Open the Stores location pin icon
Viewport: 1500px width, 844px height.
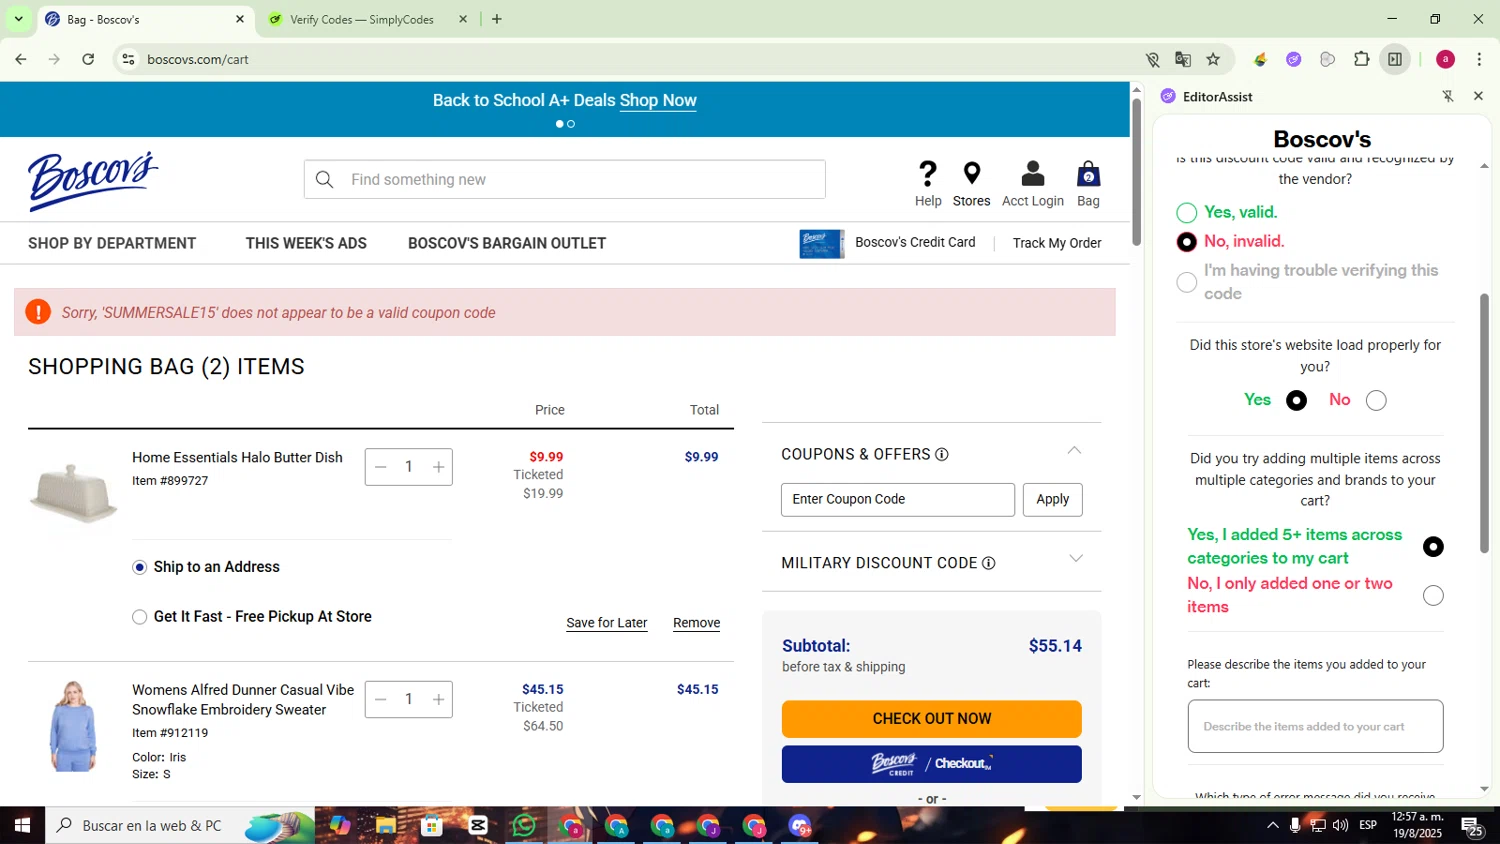tap(971, 174)
